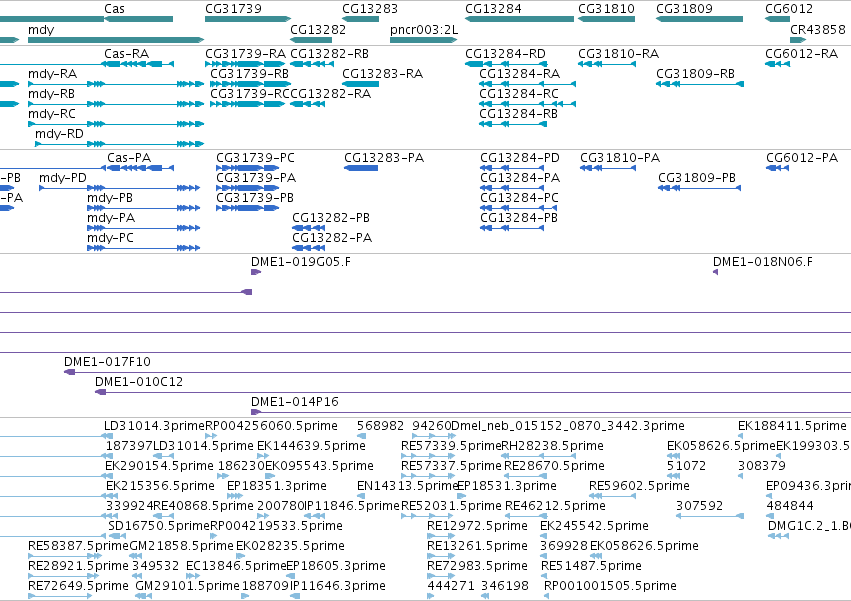The height and width of the screenshot is (601, 851).
Task: Select the CG31739-RA transcript
Action: click(245, 64)
